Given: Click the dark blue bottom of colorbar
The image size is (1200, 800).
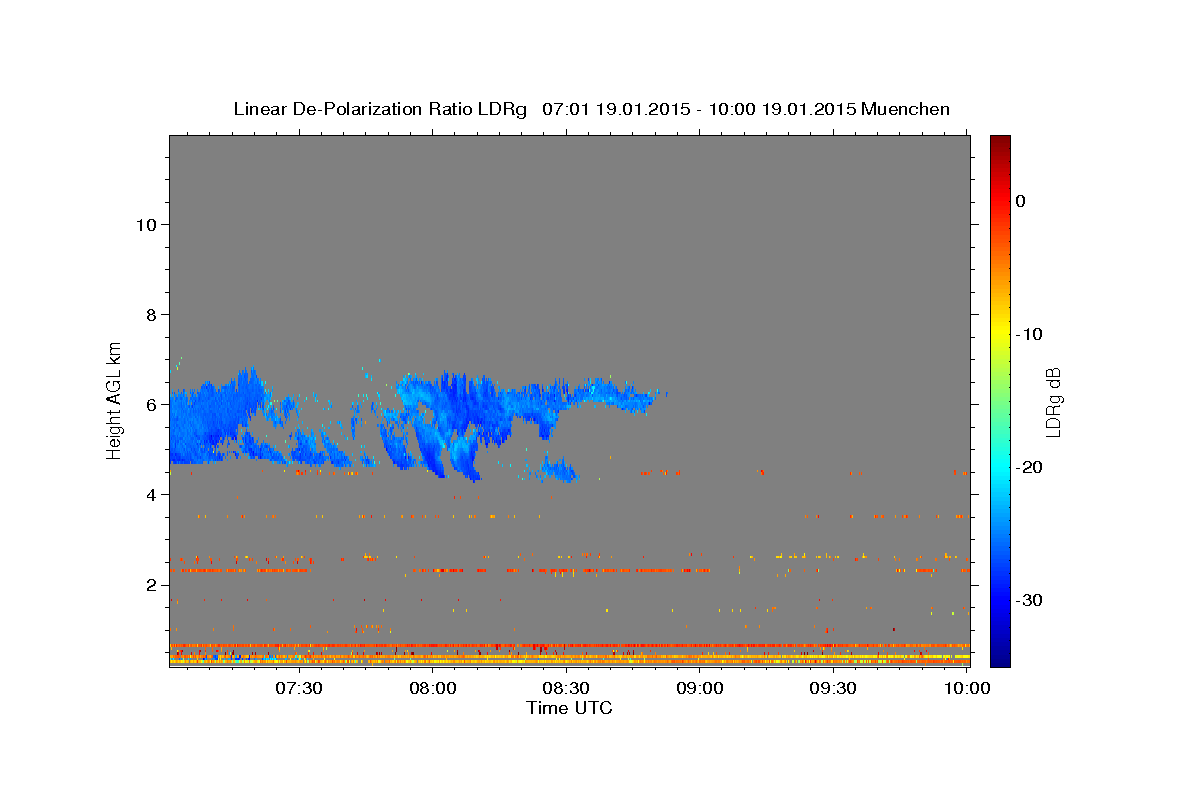Looking at the screenshot, I should tap(1000, 655).
